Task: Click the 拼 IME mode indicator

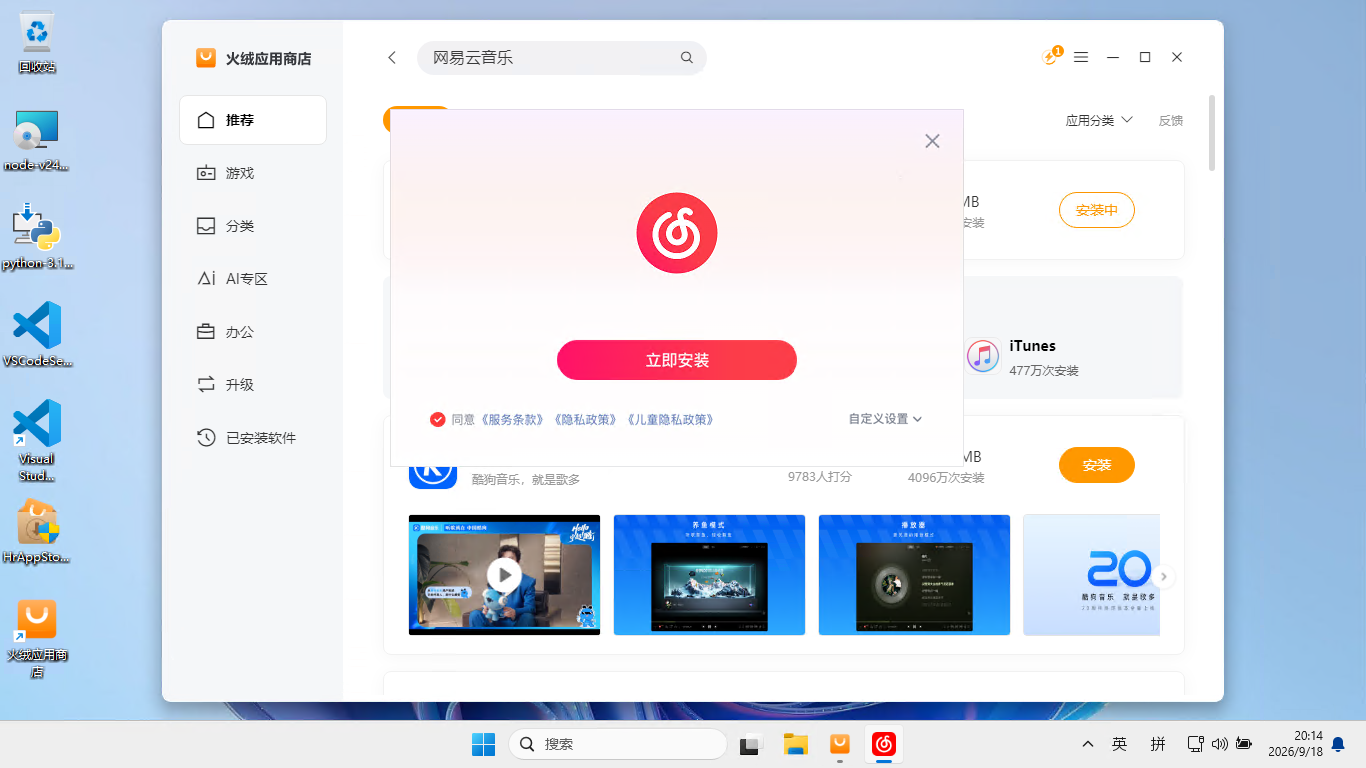Action: [1158, 744]
